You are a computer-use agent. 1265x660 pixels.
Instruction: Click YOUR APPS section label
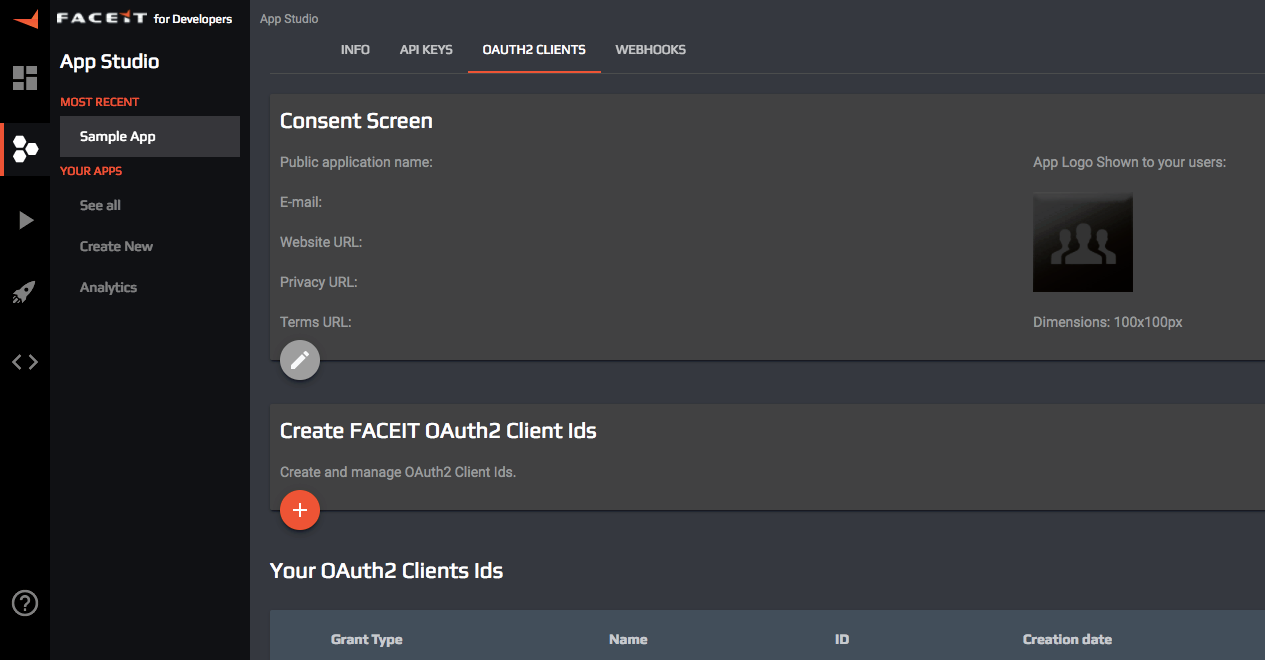pos(91,171)
